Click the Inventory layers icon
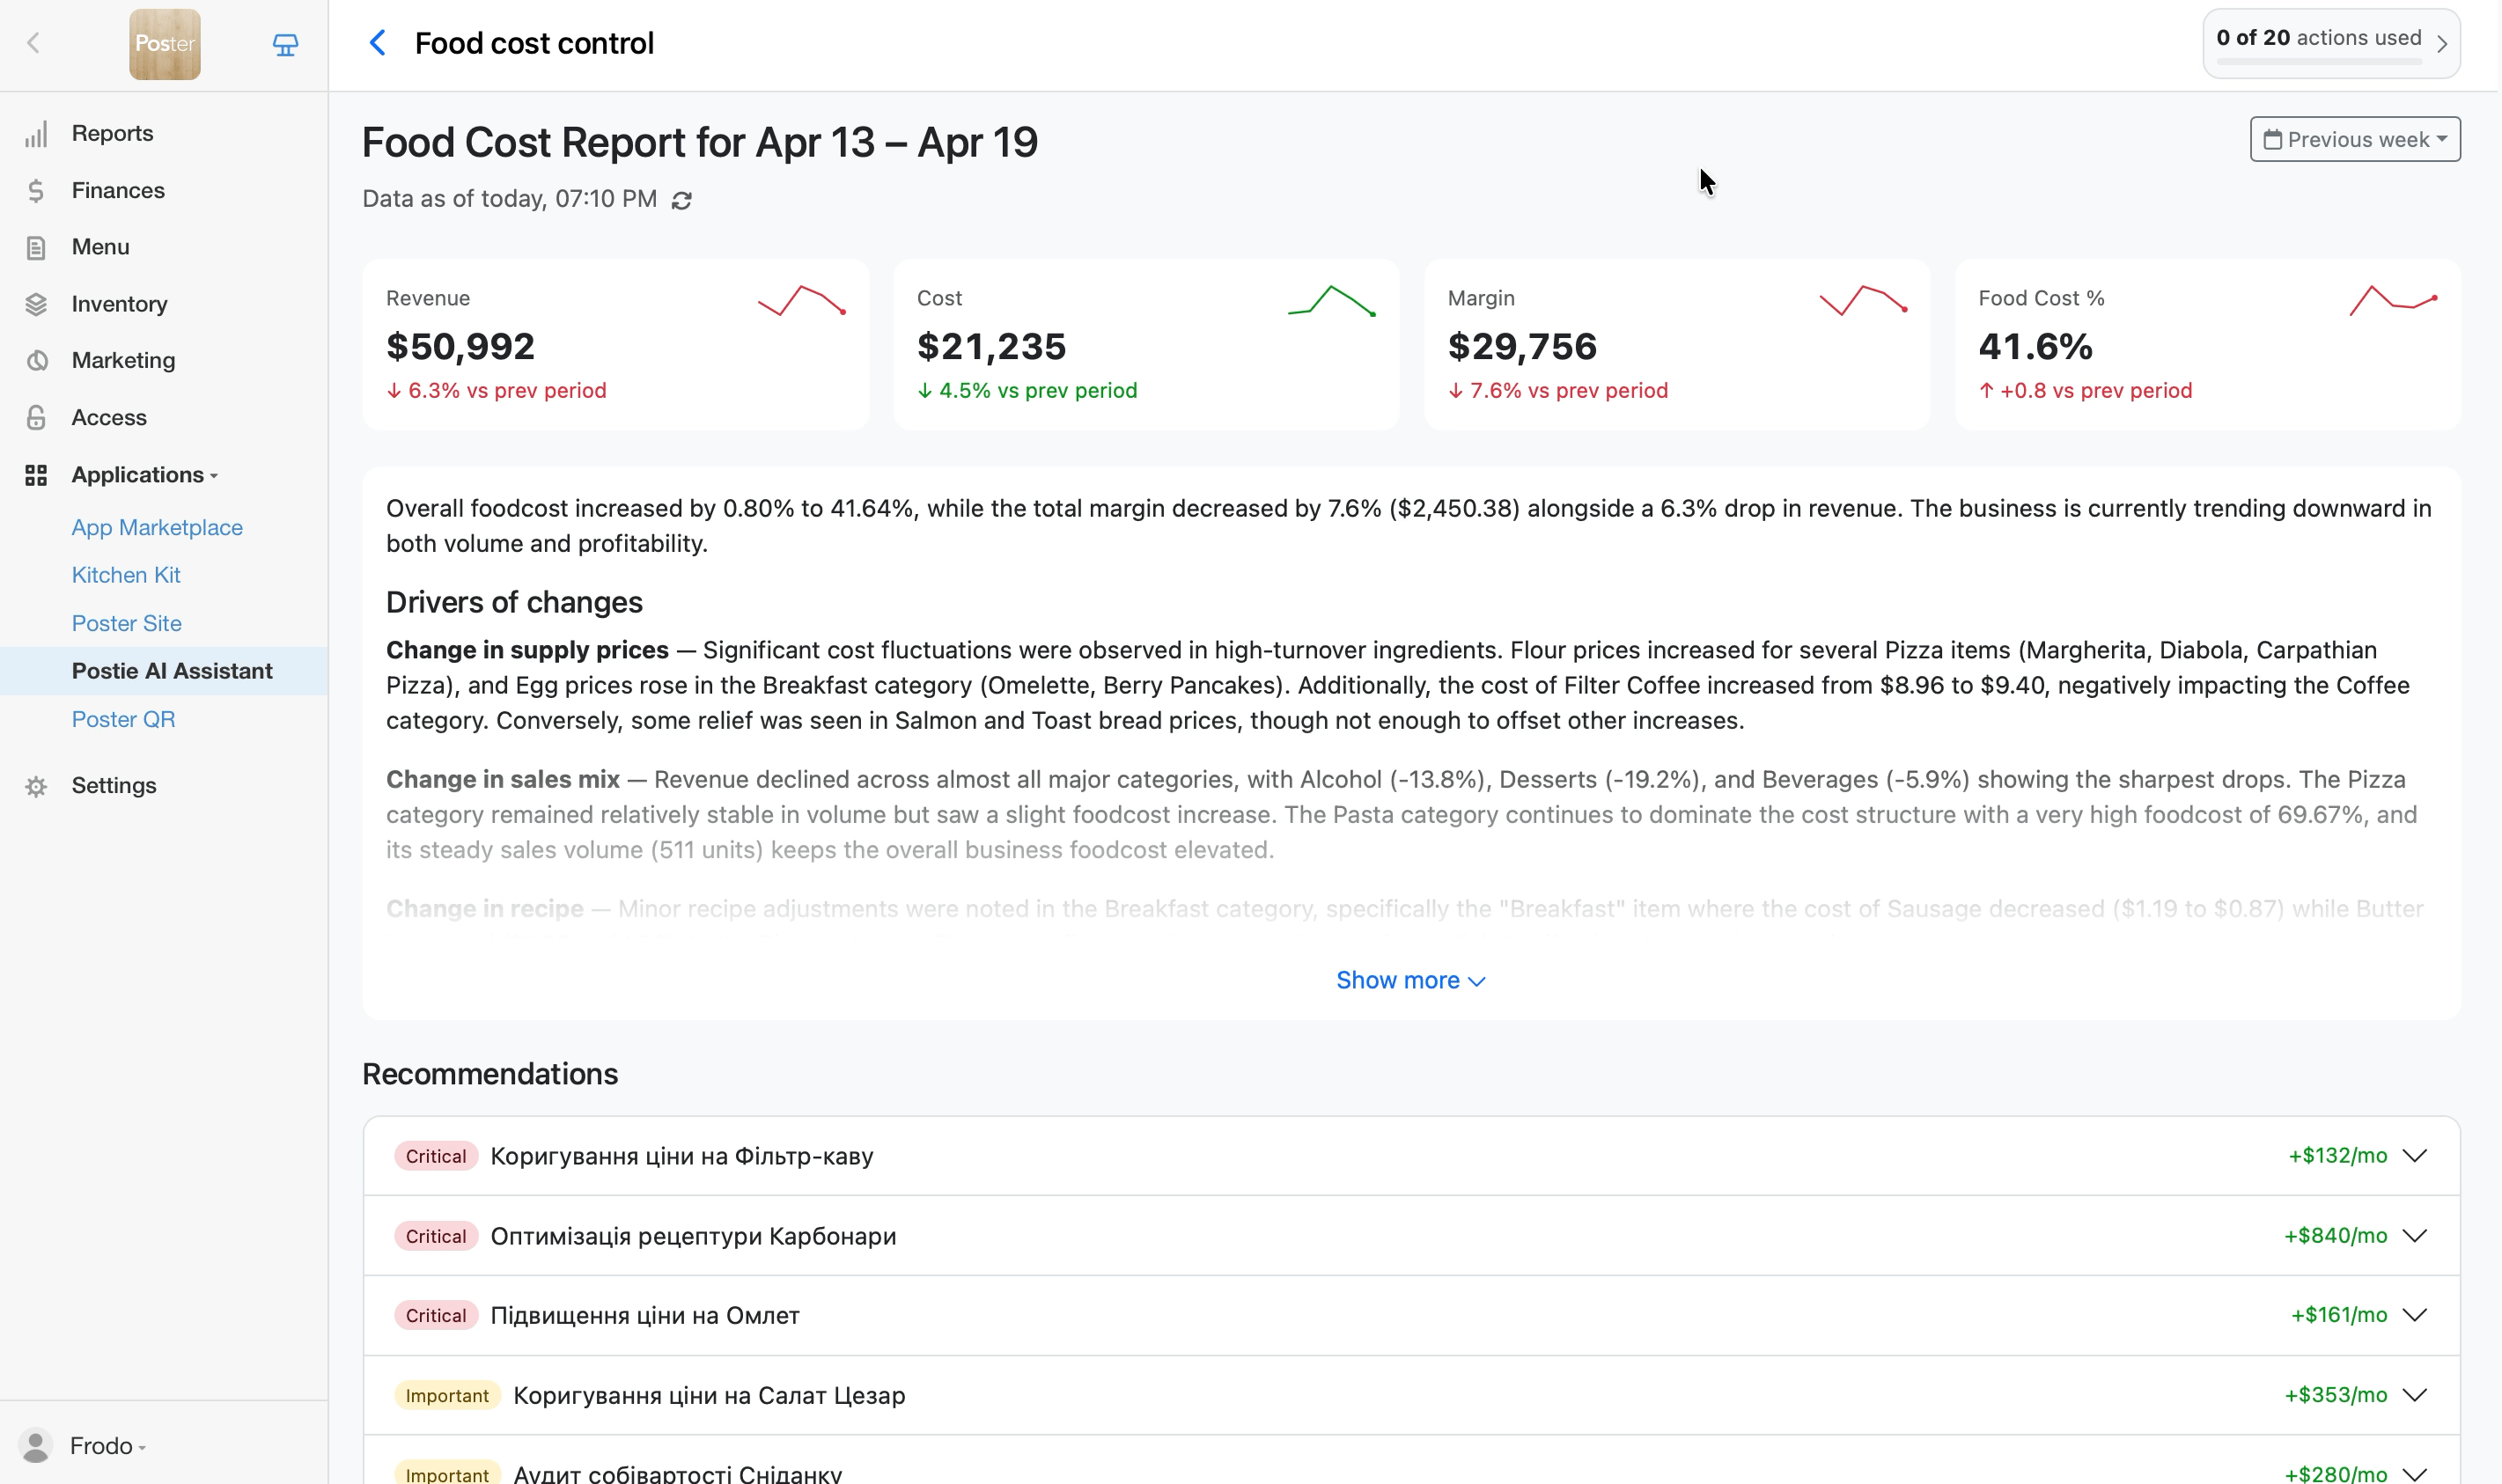 point(36,304)
